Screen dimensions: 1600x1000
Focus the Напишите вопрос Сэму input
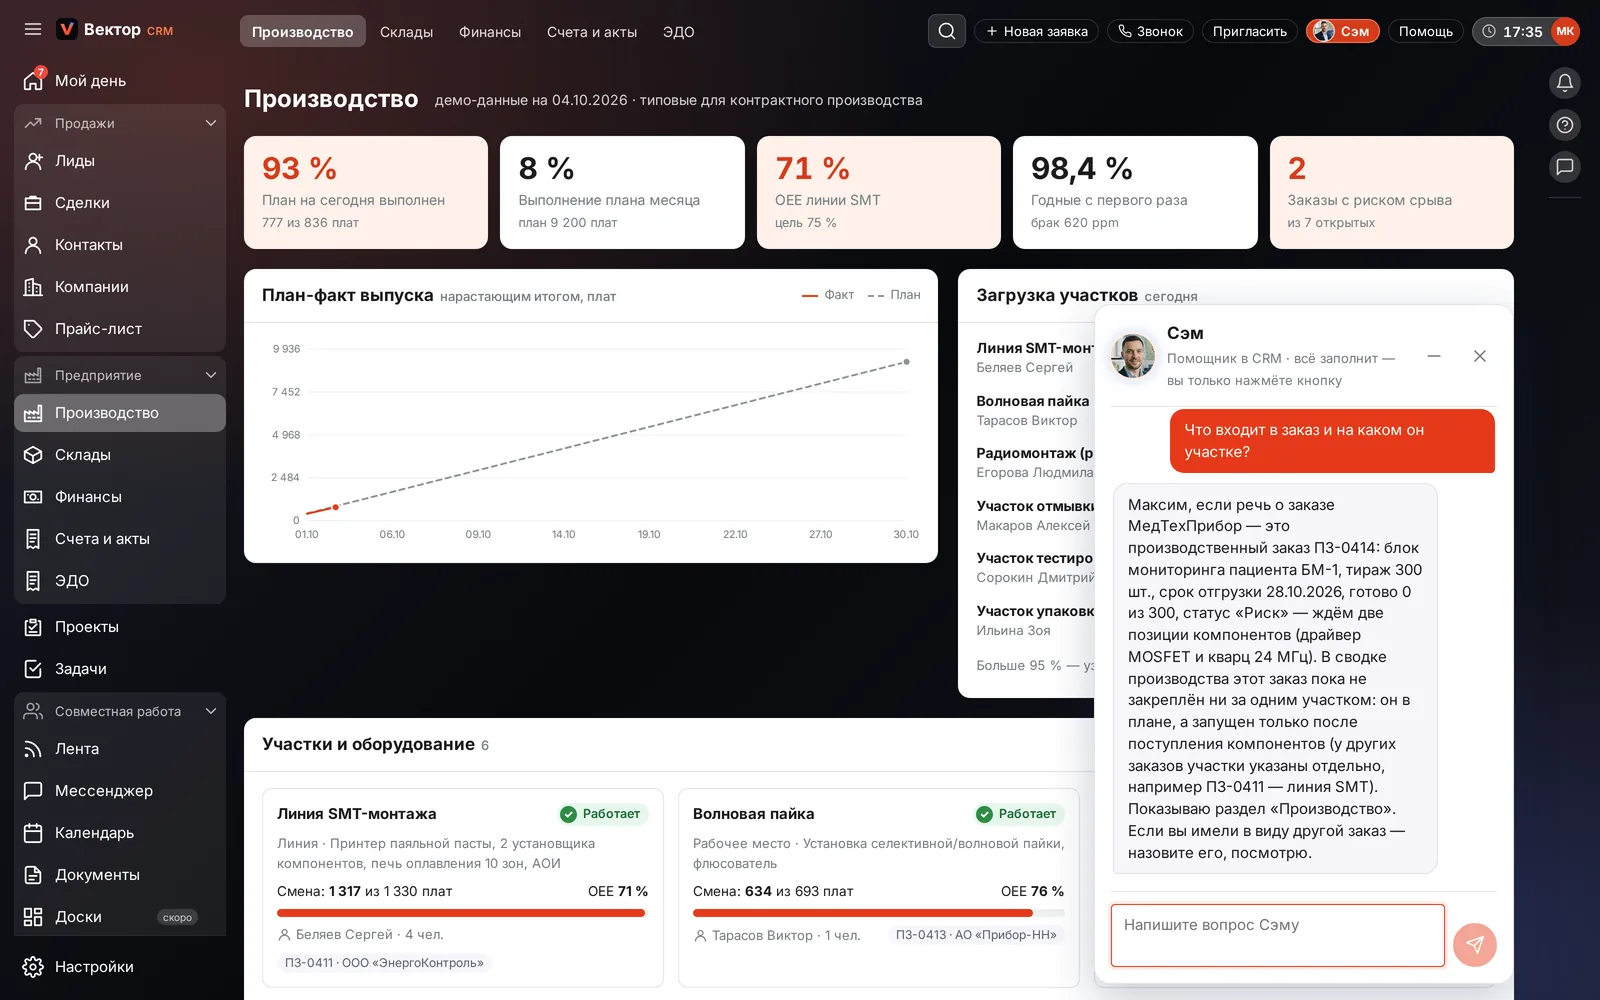[1278, 936]
